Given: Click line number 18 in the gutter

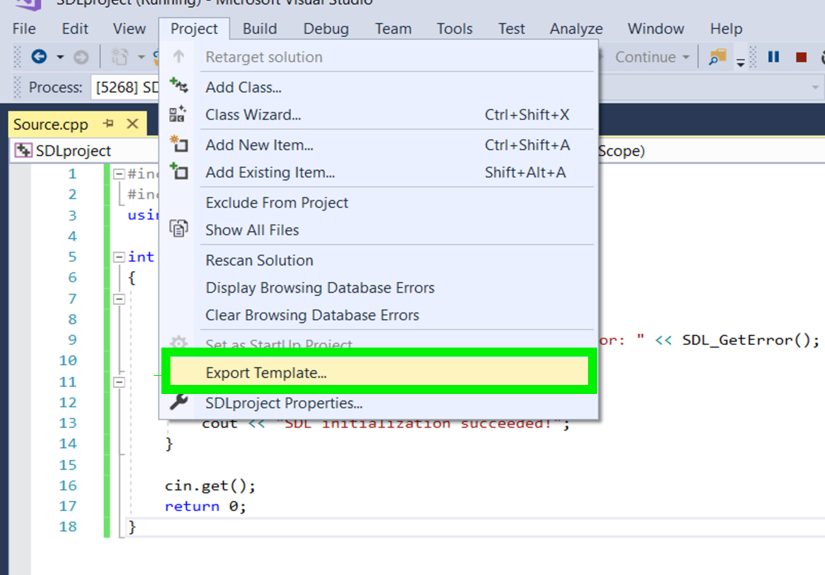Looking at the screenshot, I should [68, 526].
